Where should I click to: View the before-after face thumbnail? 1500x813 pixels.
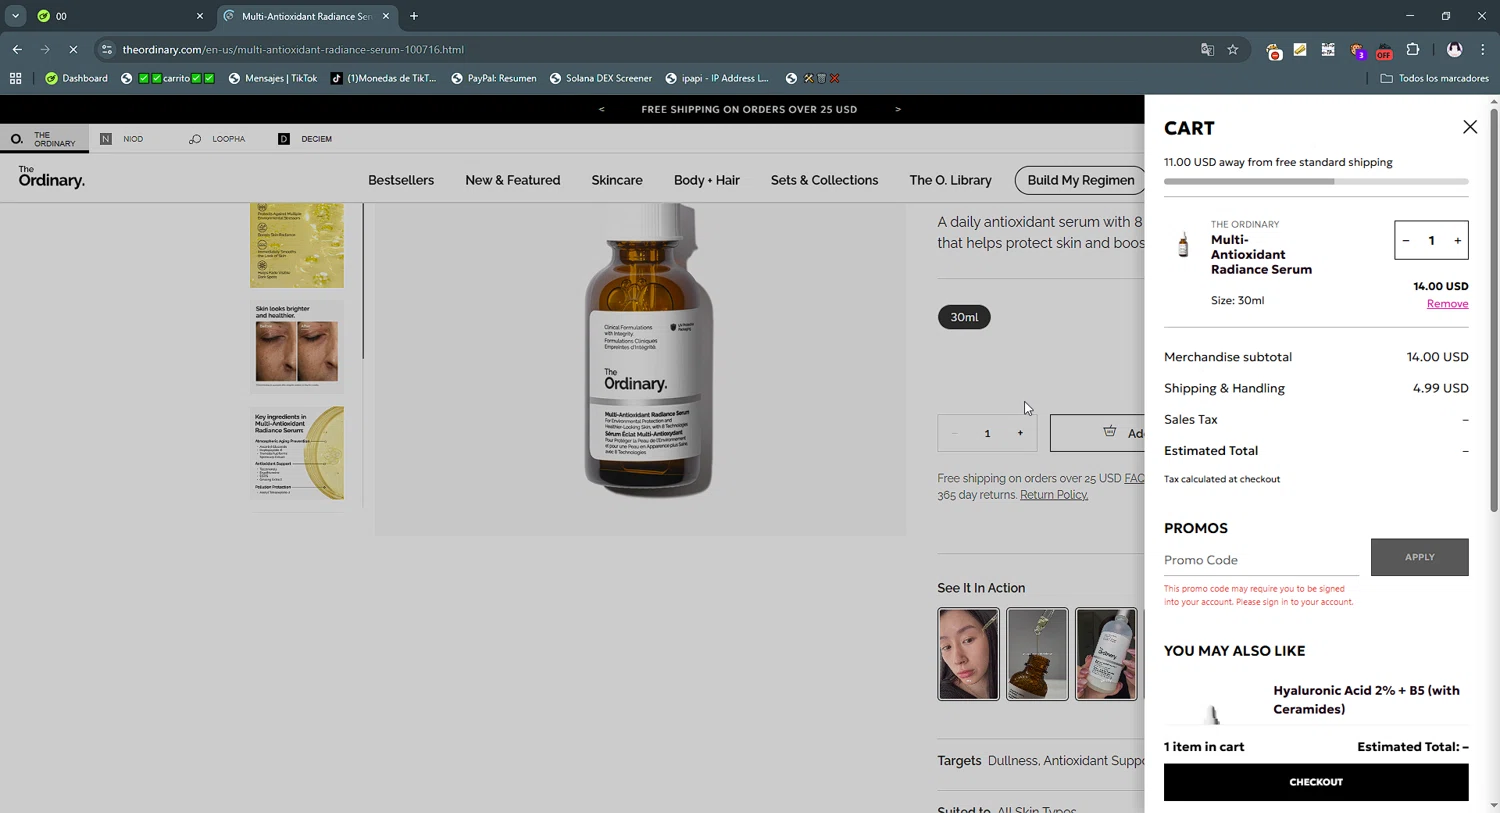tap(297, 346)
